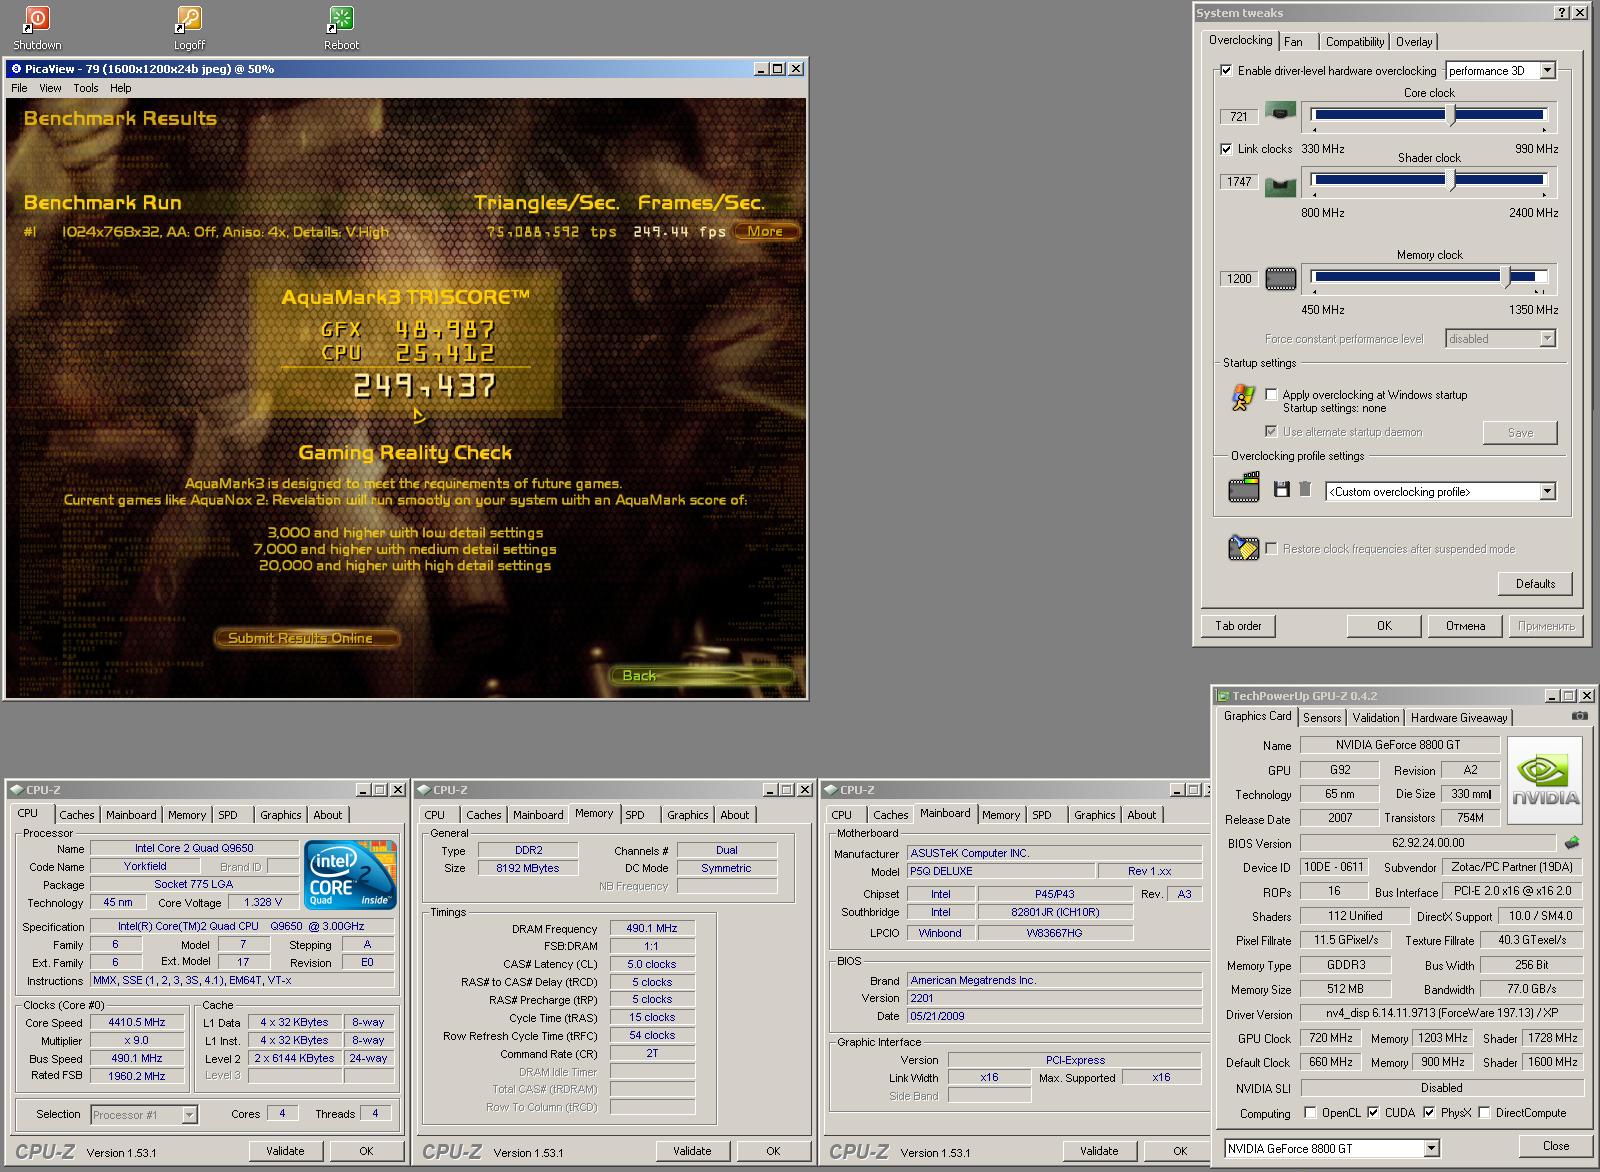Toggle the OpenCL checkbox in GPU-Z
Screen dimensions: 1600x1172
click(x=1310, y=1113)
